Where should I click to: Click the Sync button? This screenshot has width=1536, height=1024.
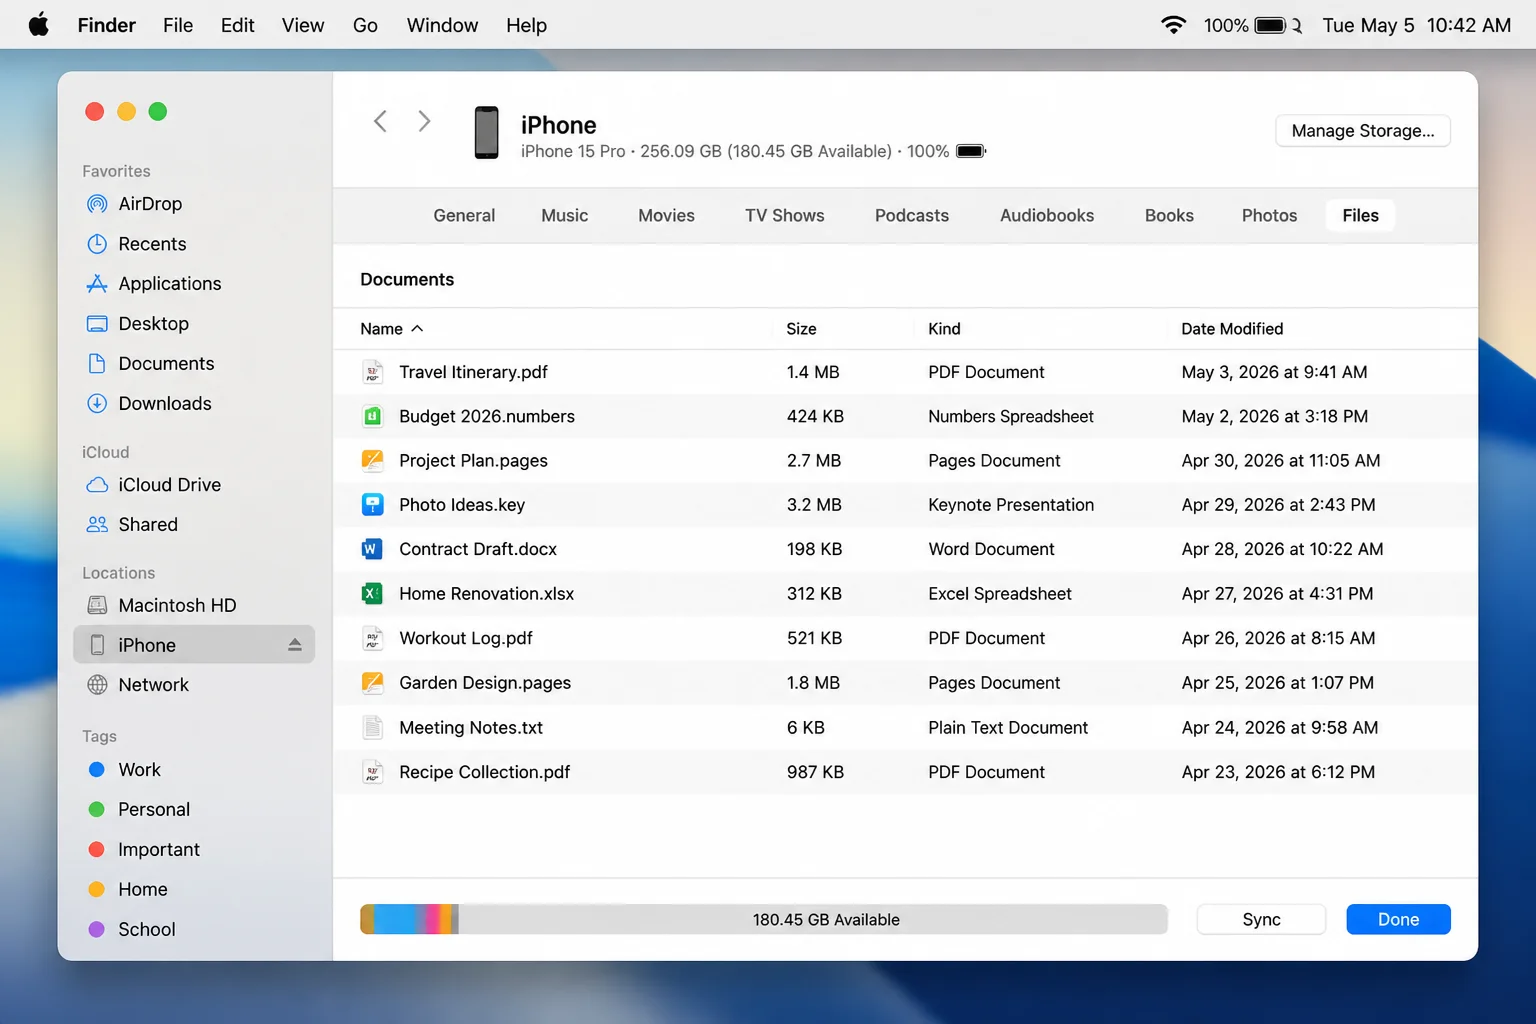[1261, 920]
